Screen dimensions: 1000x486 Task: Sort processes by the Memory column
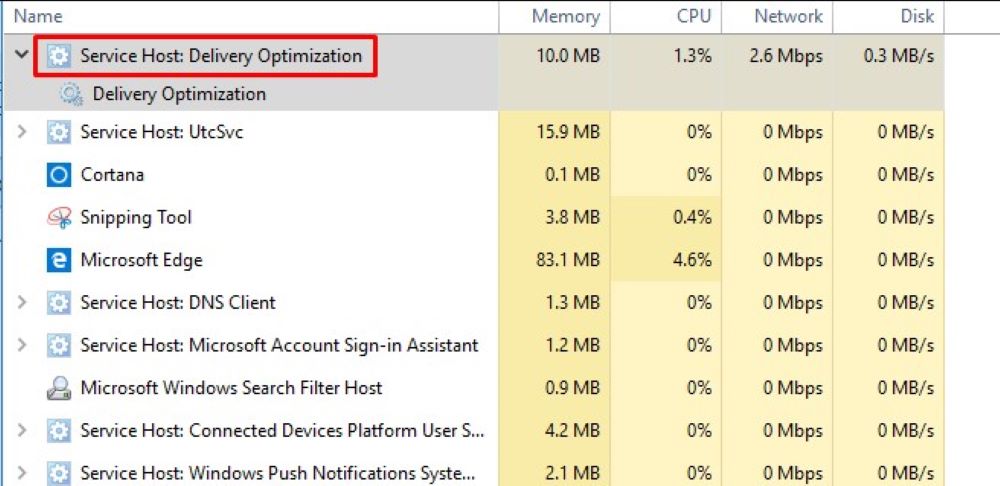[x=565, y=16]
